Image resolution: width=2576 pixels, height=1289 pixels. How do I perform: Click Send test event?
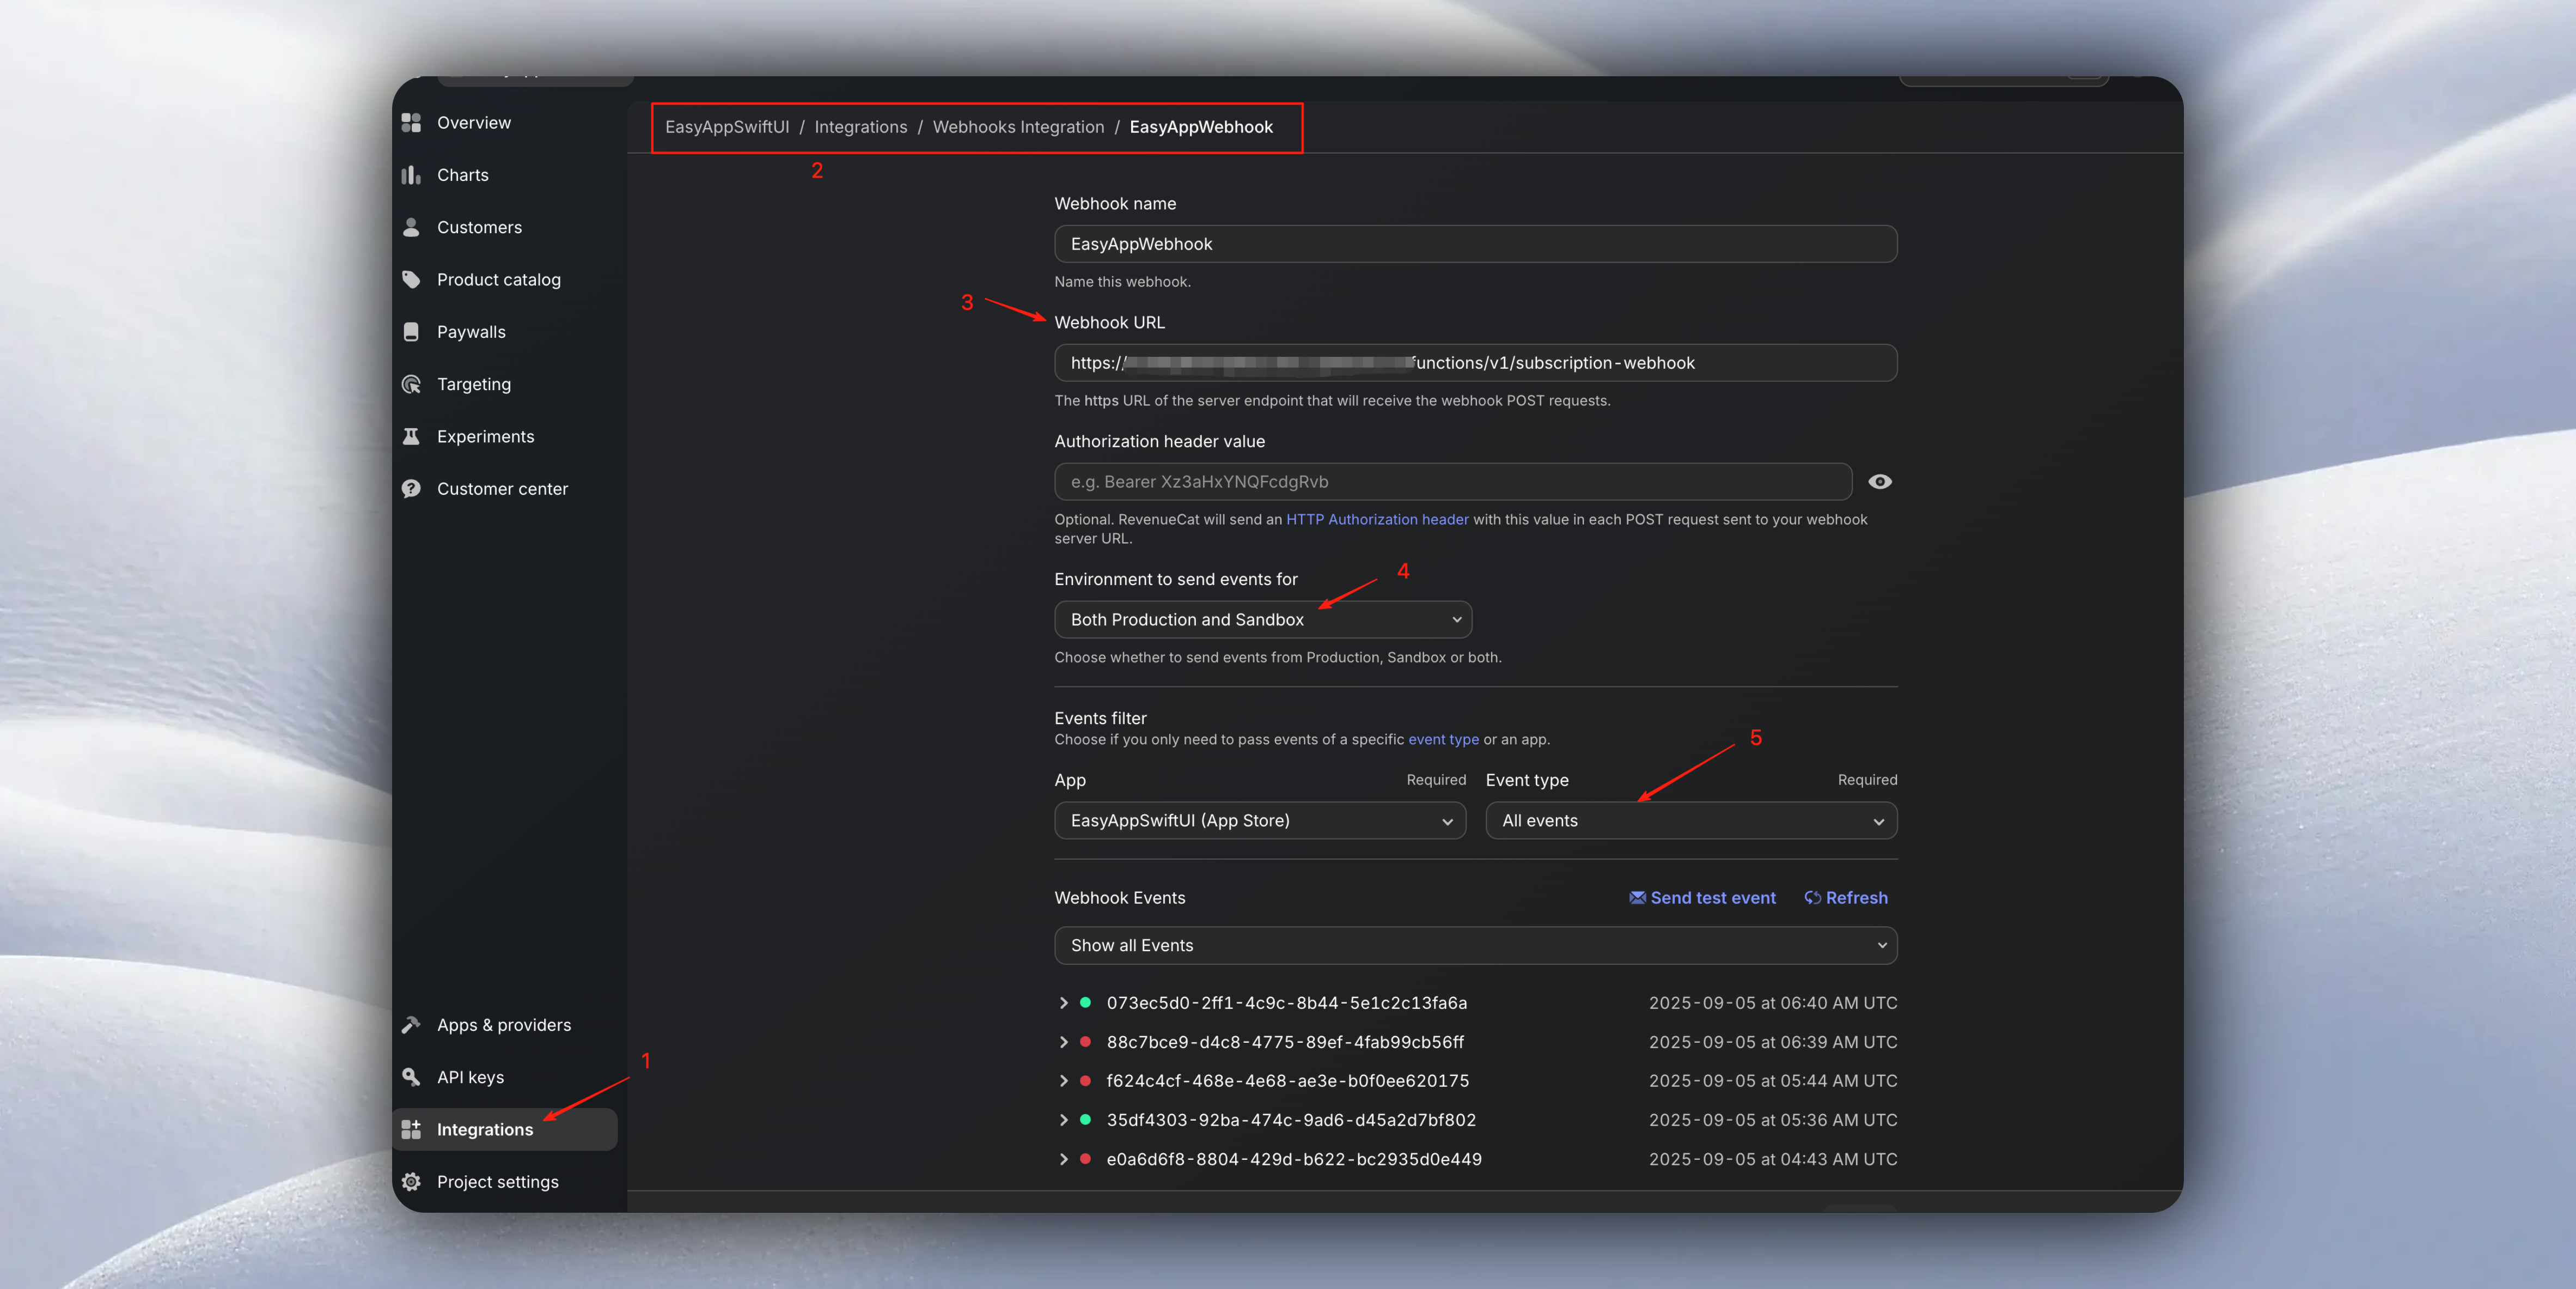(1702, 898)
